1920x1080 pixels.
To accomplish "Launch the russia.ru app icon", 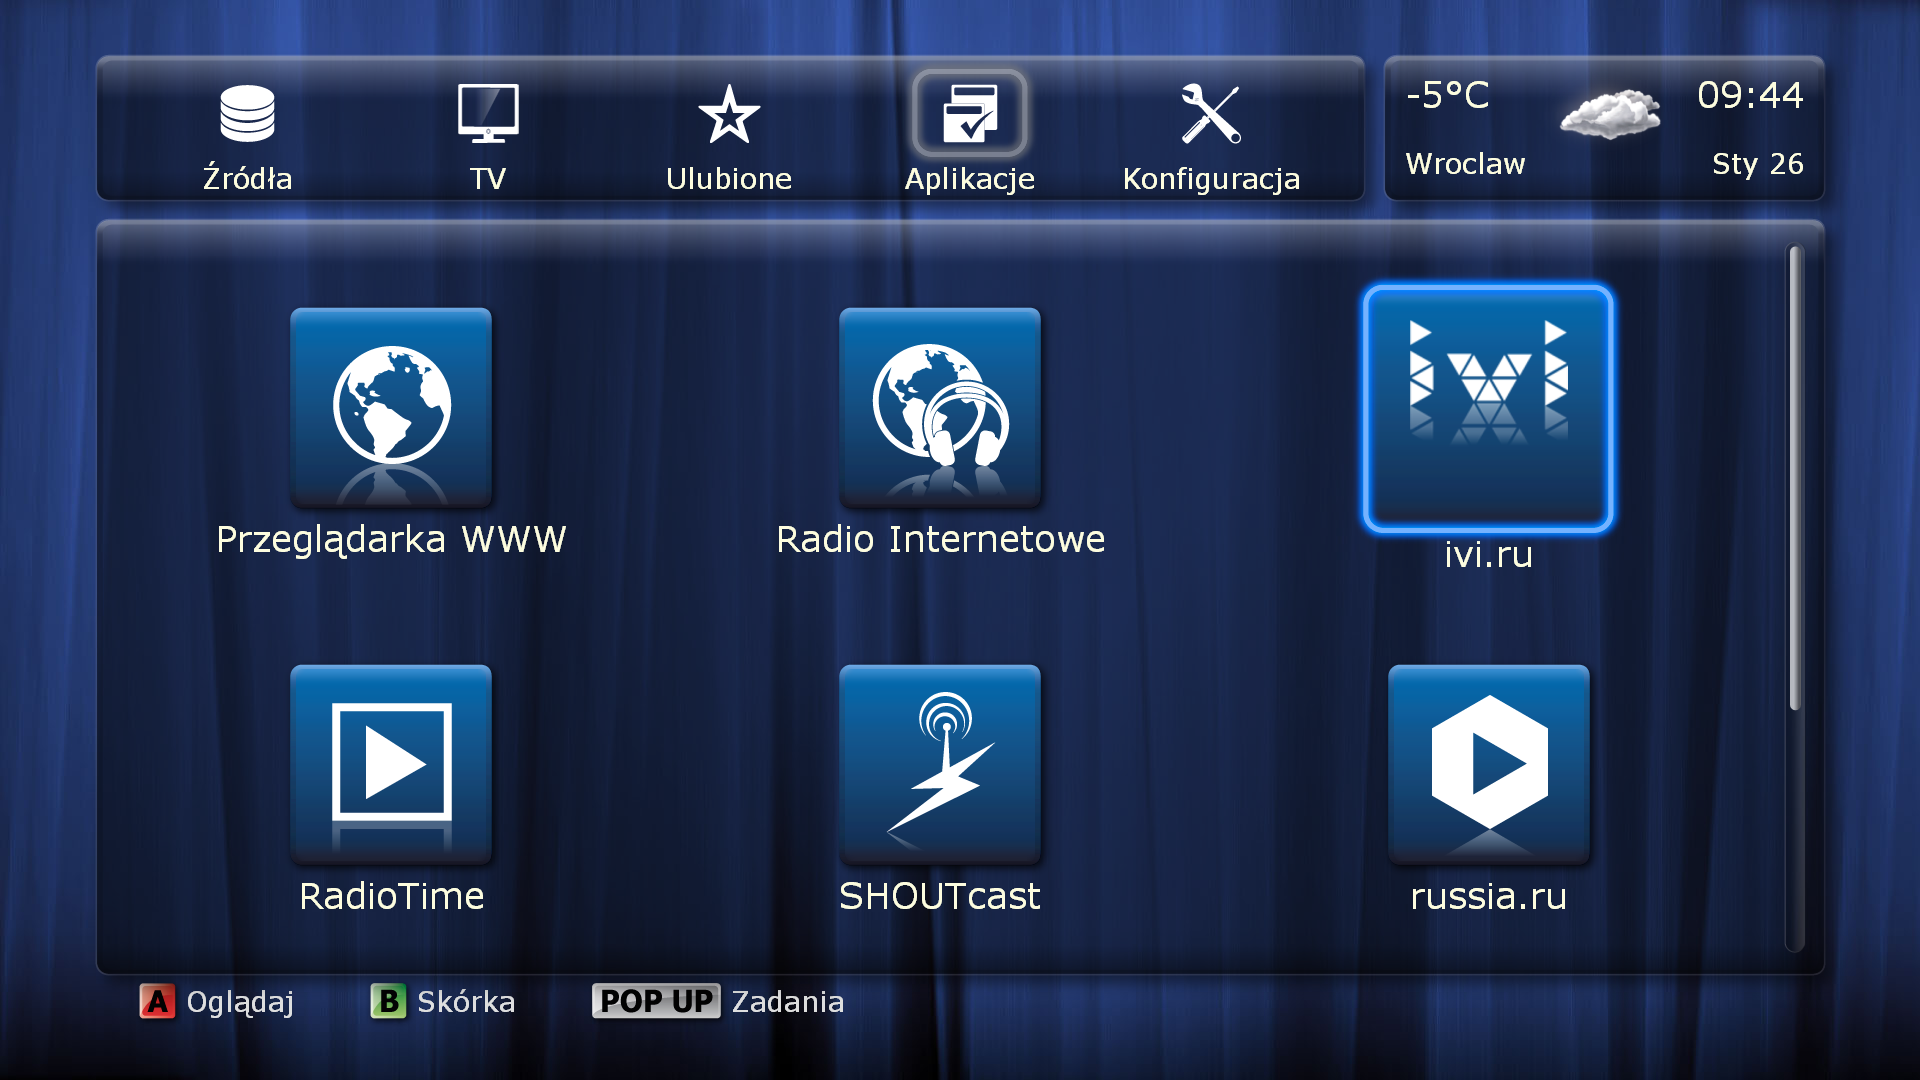I will click(x=1488, y=764).
